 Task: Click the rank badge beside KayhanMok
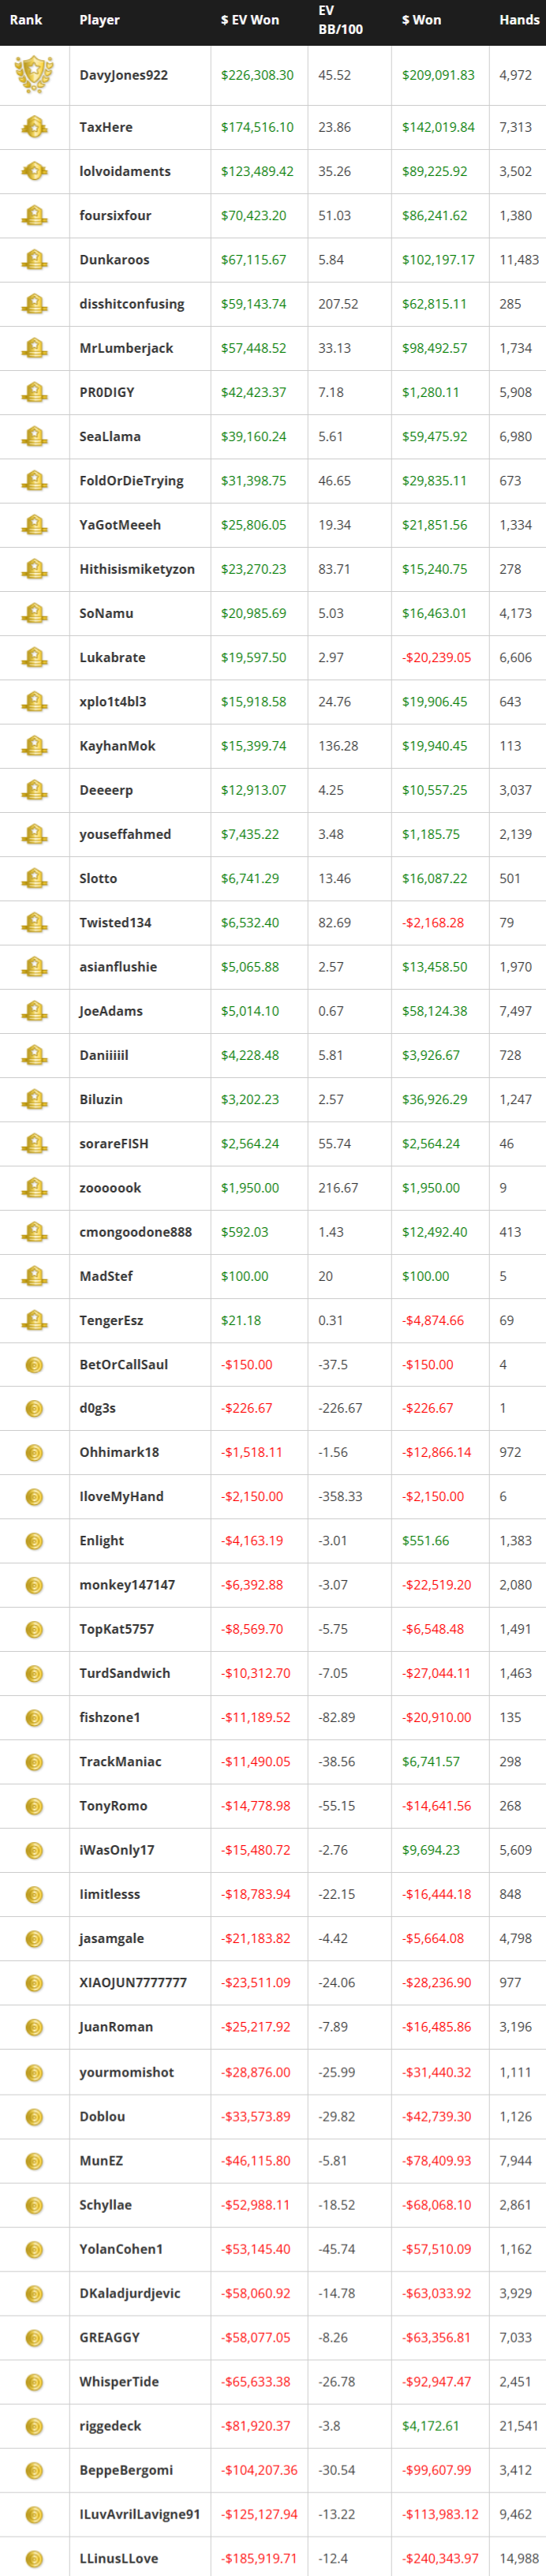34,746
